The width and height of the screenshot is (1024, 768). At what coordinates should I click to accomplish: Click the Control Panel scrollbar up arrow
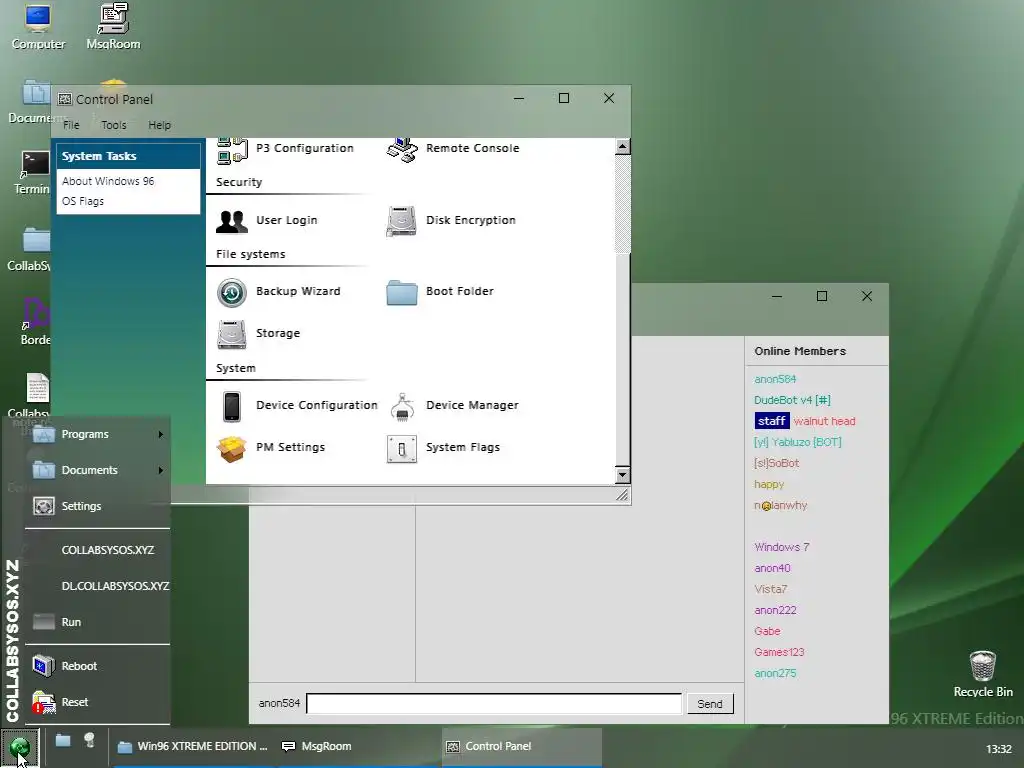tap(622, 147)
